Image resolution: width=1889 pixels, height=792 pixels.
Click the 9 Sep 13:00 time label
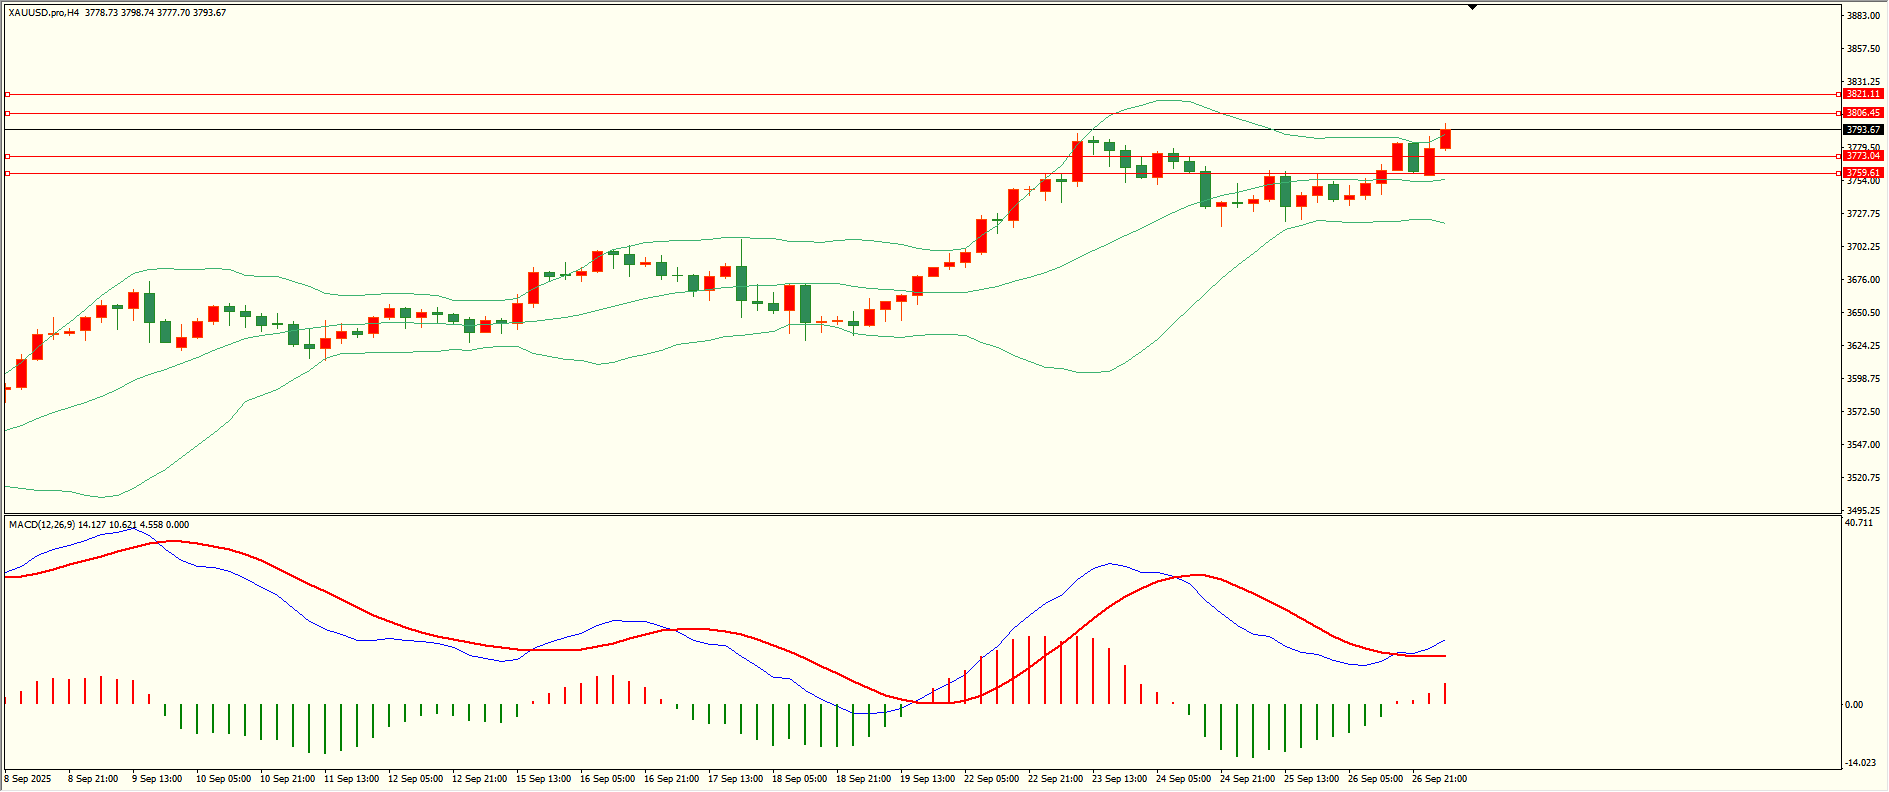157,779
